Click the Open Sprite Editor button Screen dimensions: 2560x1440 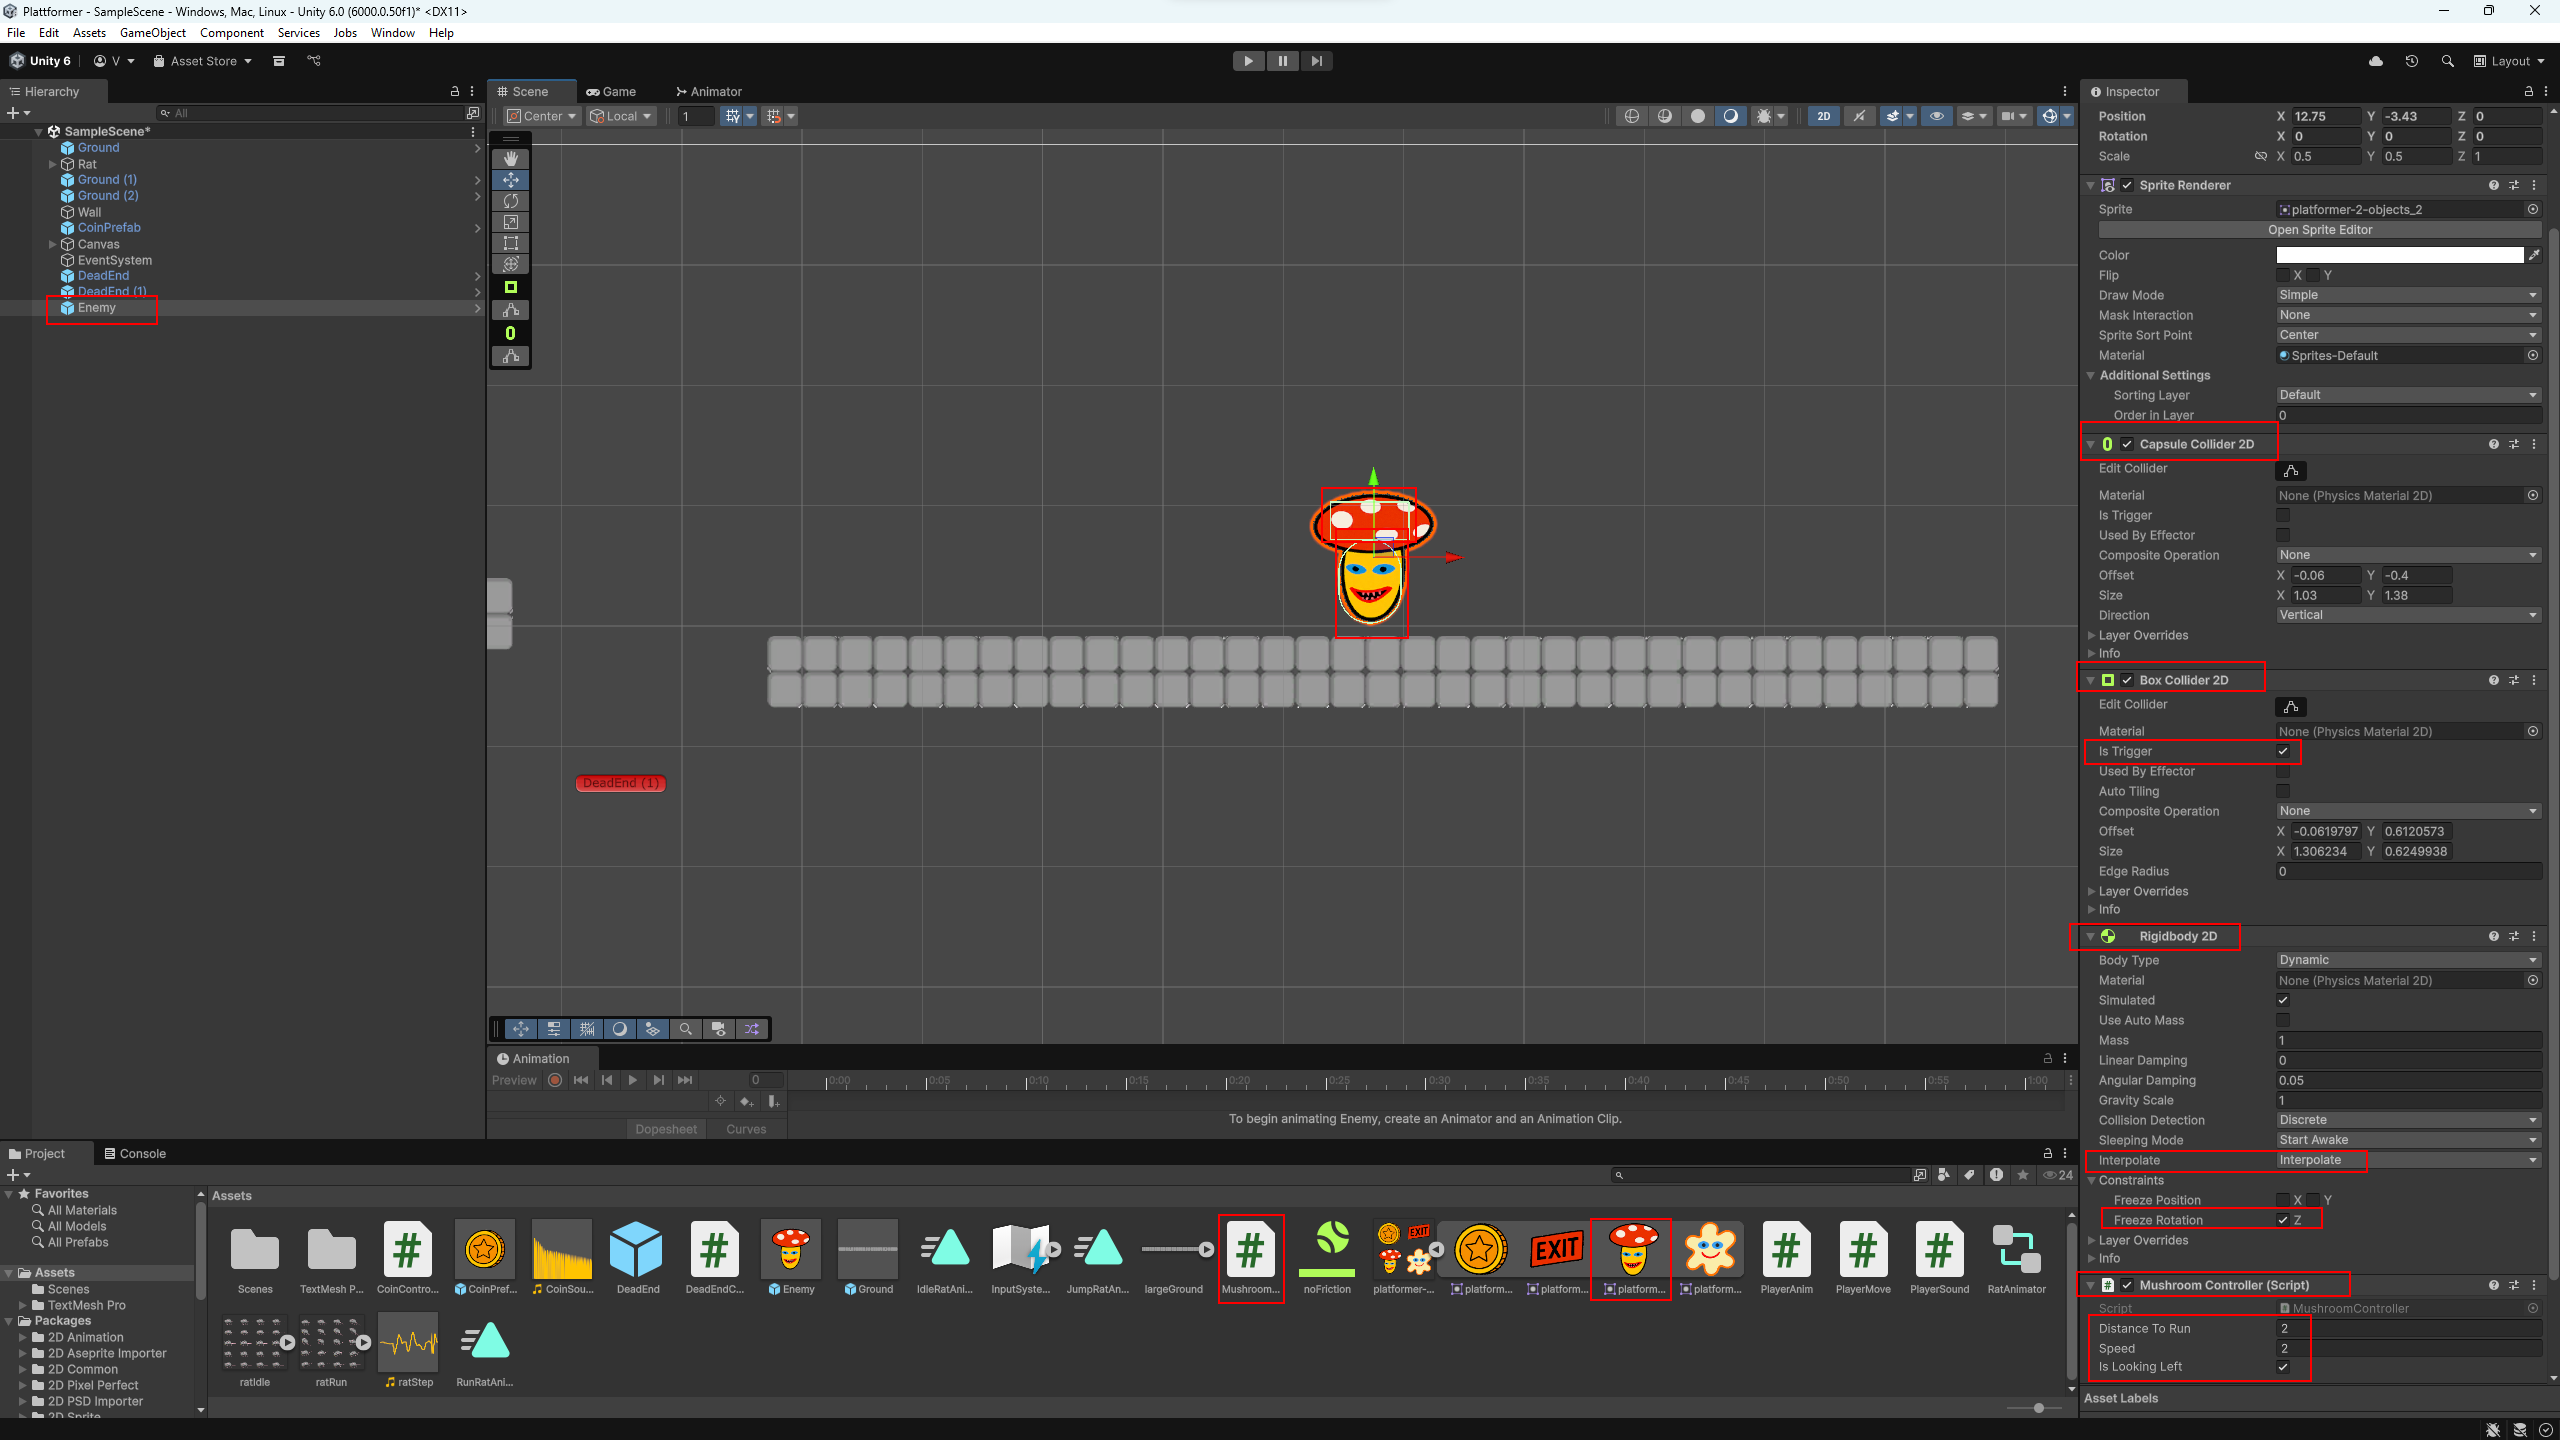tap(2319, 230)
